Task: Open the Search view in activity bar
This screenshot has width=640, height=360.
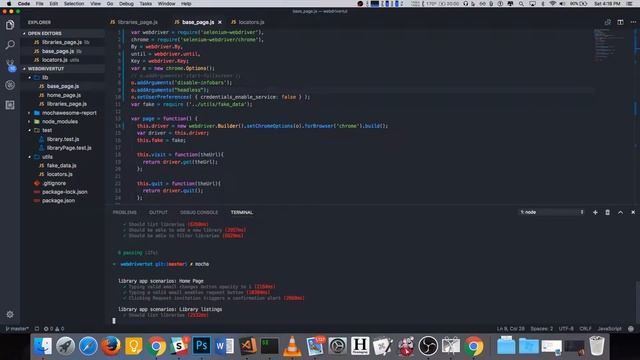Action: 10,44
